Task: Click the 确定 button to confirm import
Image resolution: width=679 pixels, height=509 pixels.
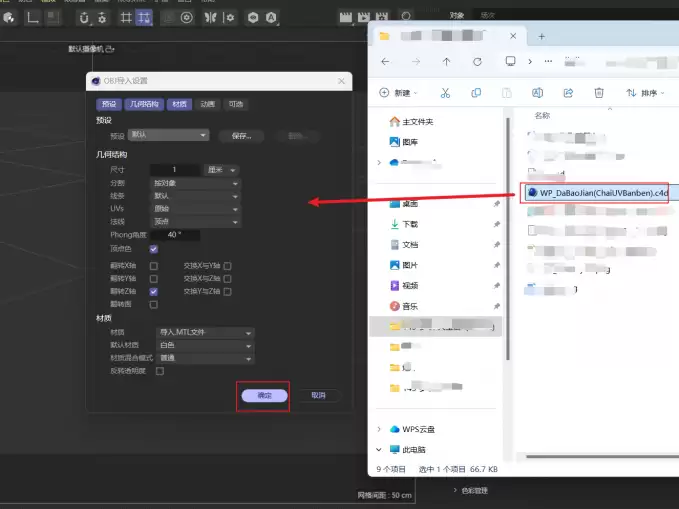Action: pos(264,395)
